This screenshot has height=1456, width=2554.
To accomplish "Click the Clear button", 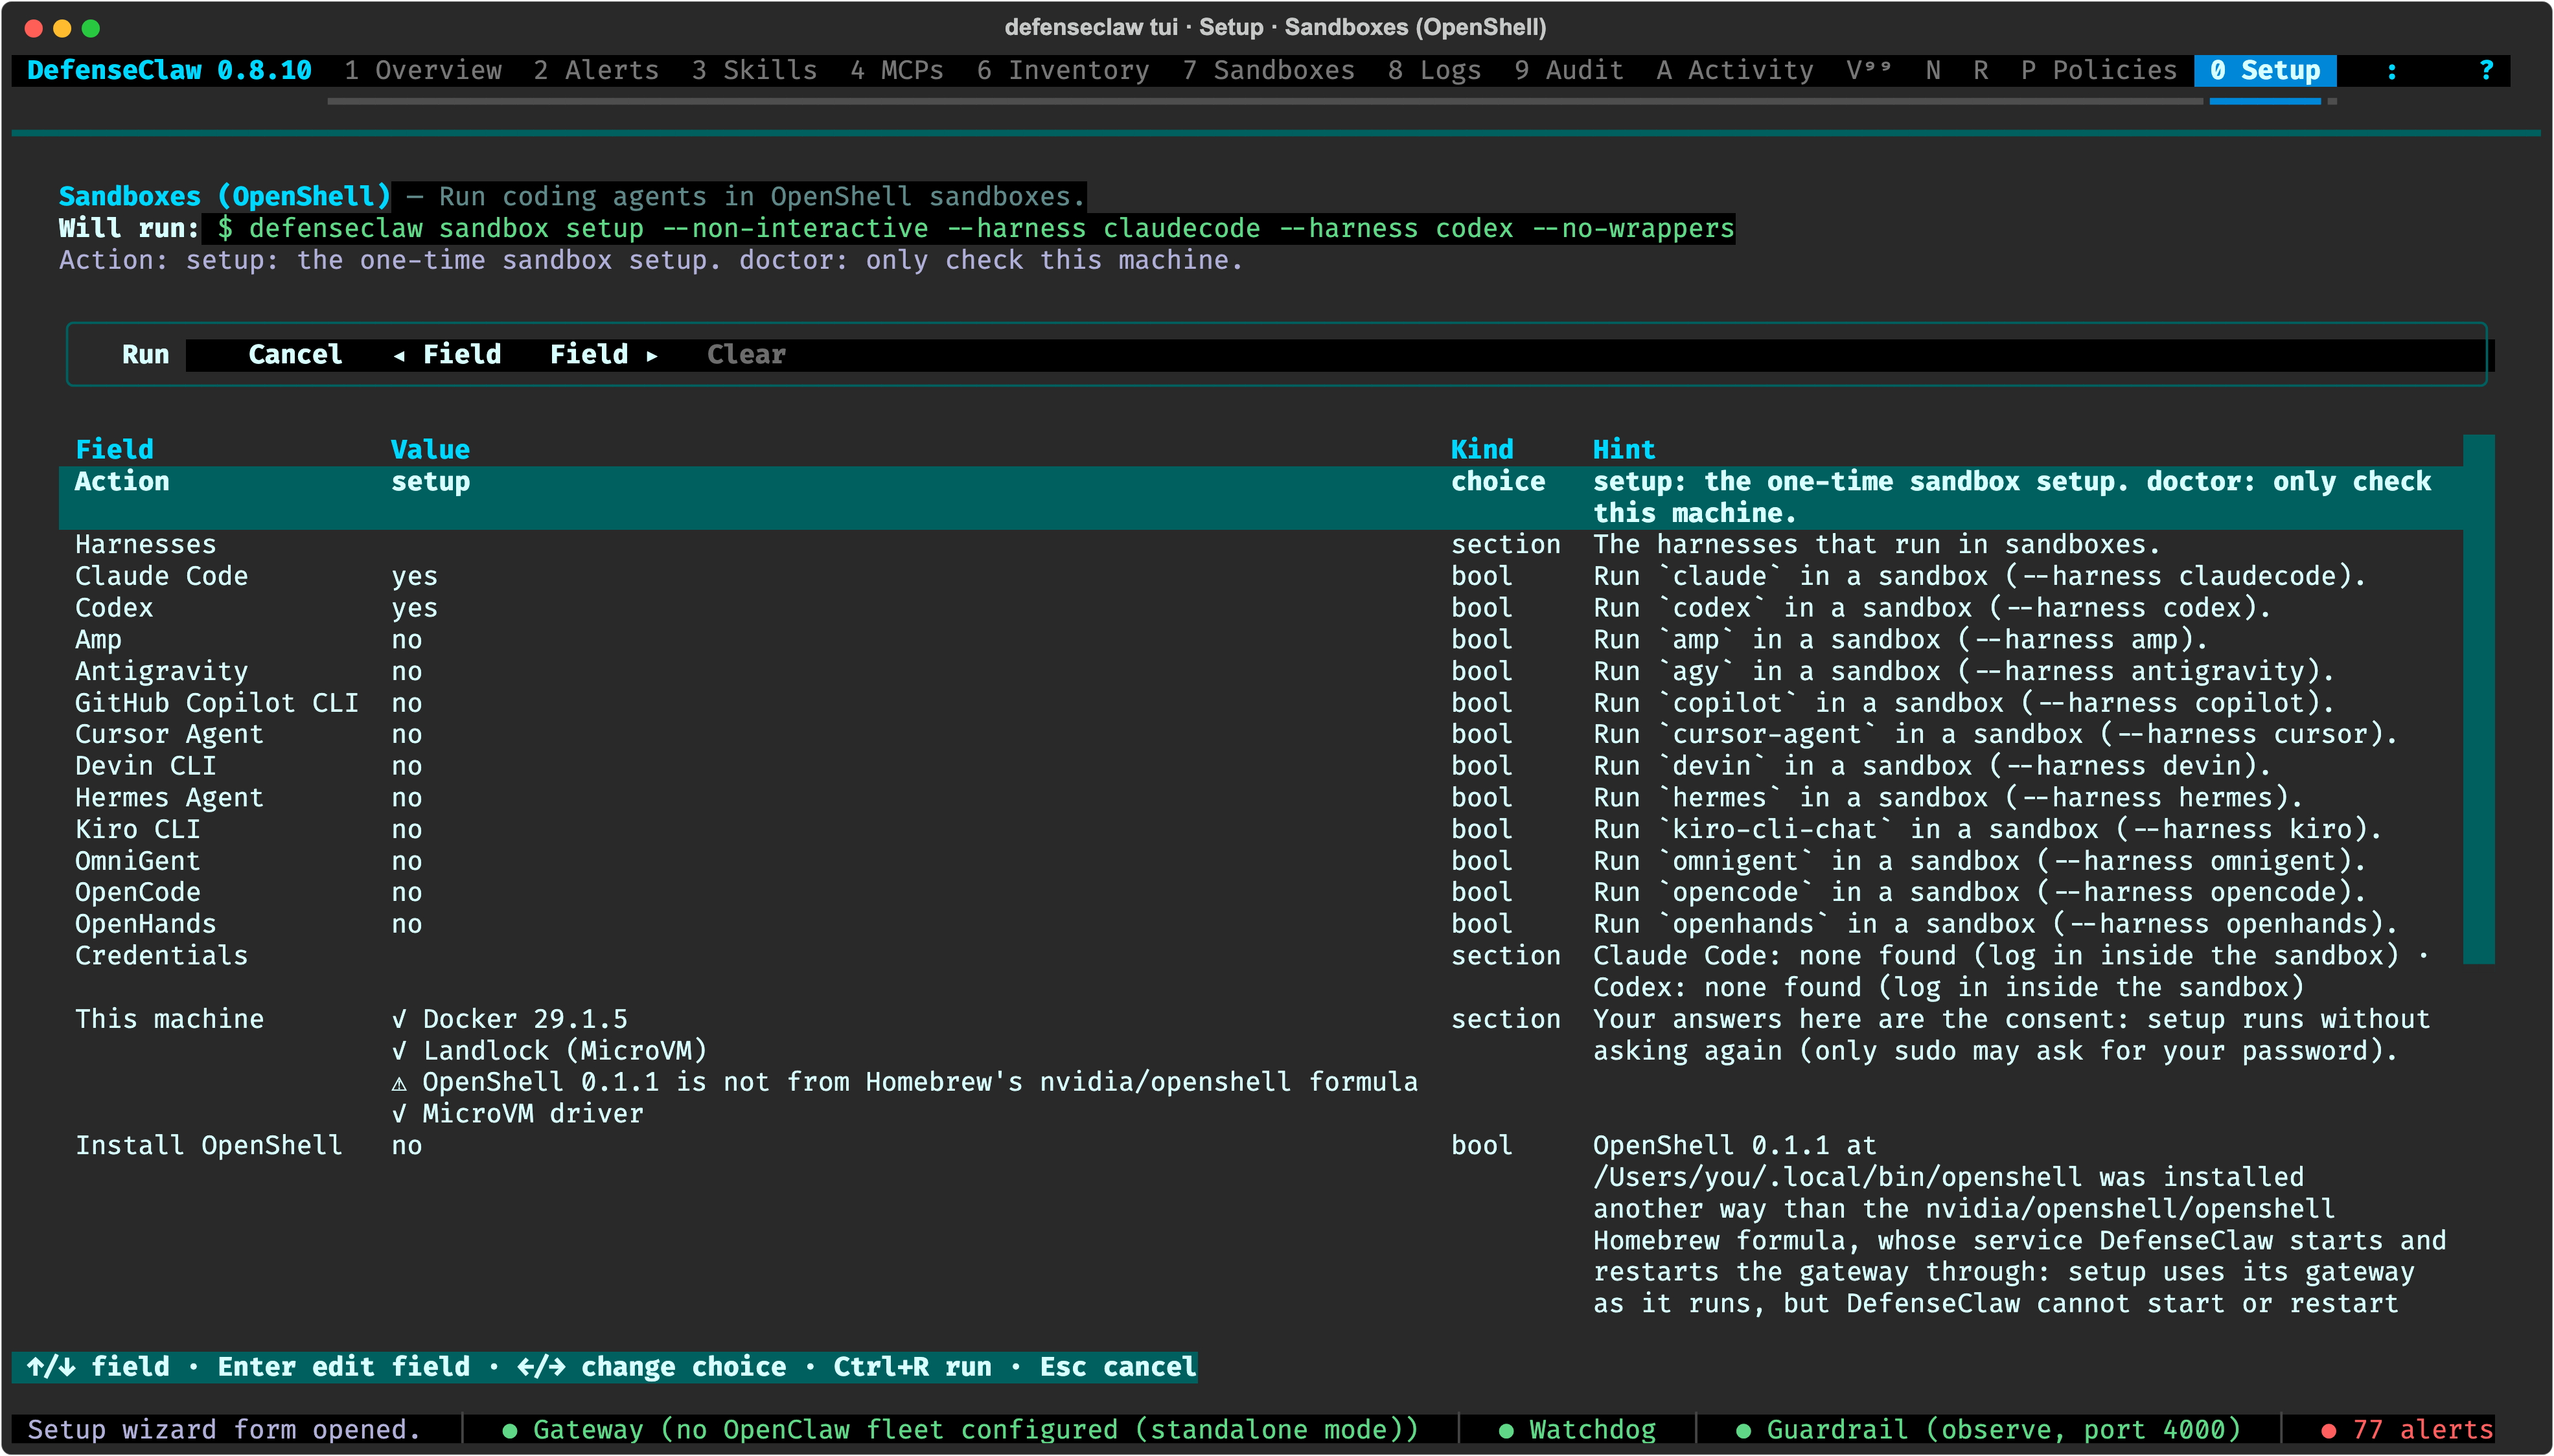I will click(746, 354).
